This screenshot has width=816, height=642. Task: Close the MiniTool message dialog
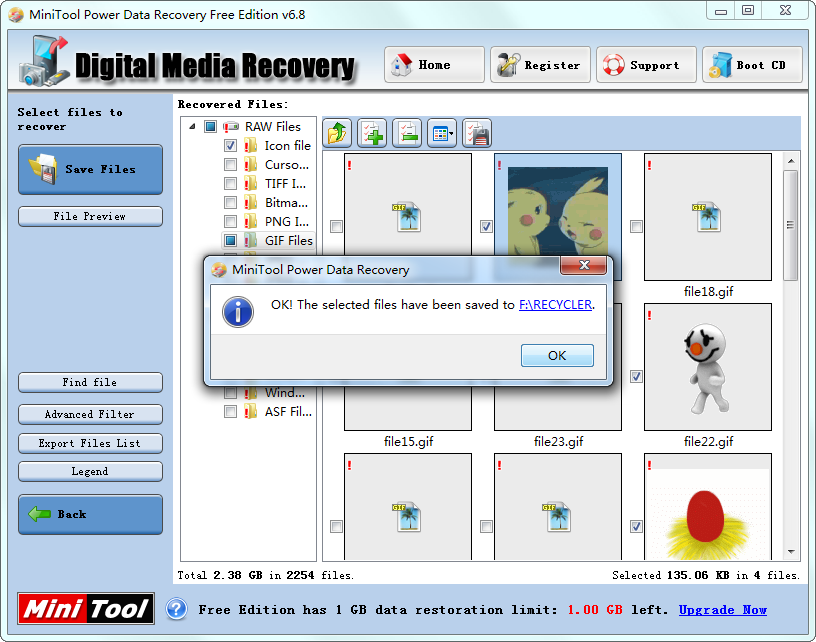(584, 265)
